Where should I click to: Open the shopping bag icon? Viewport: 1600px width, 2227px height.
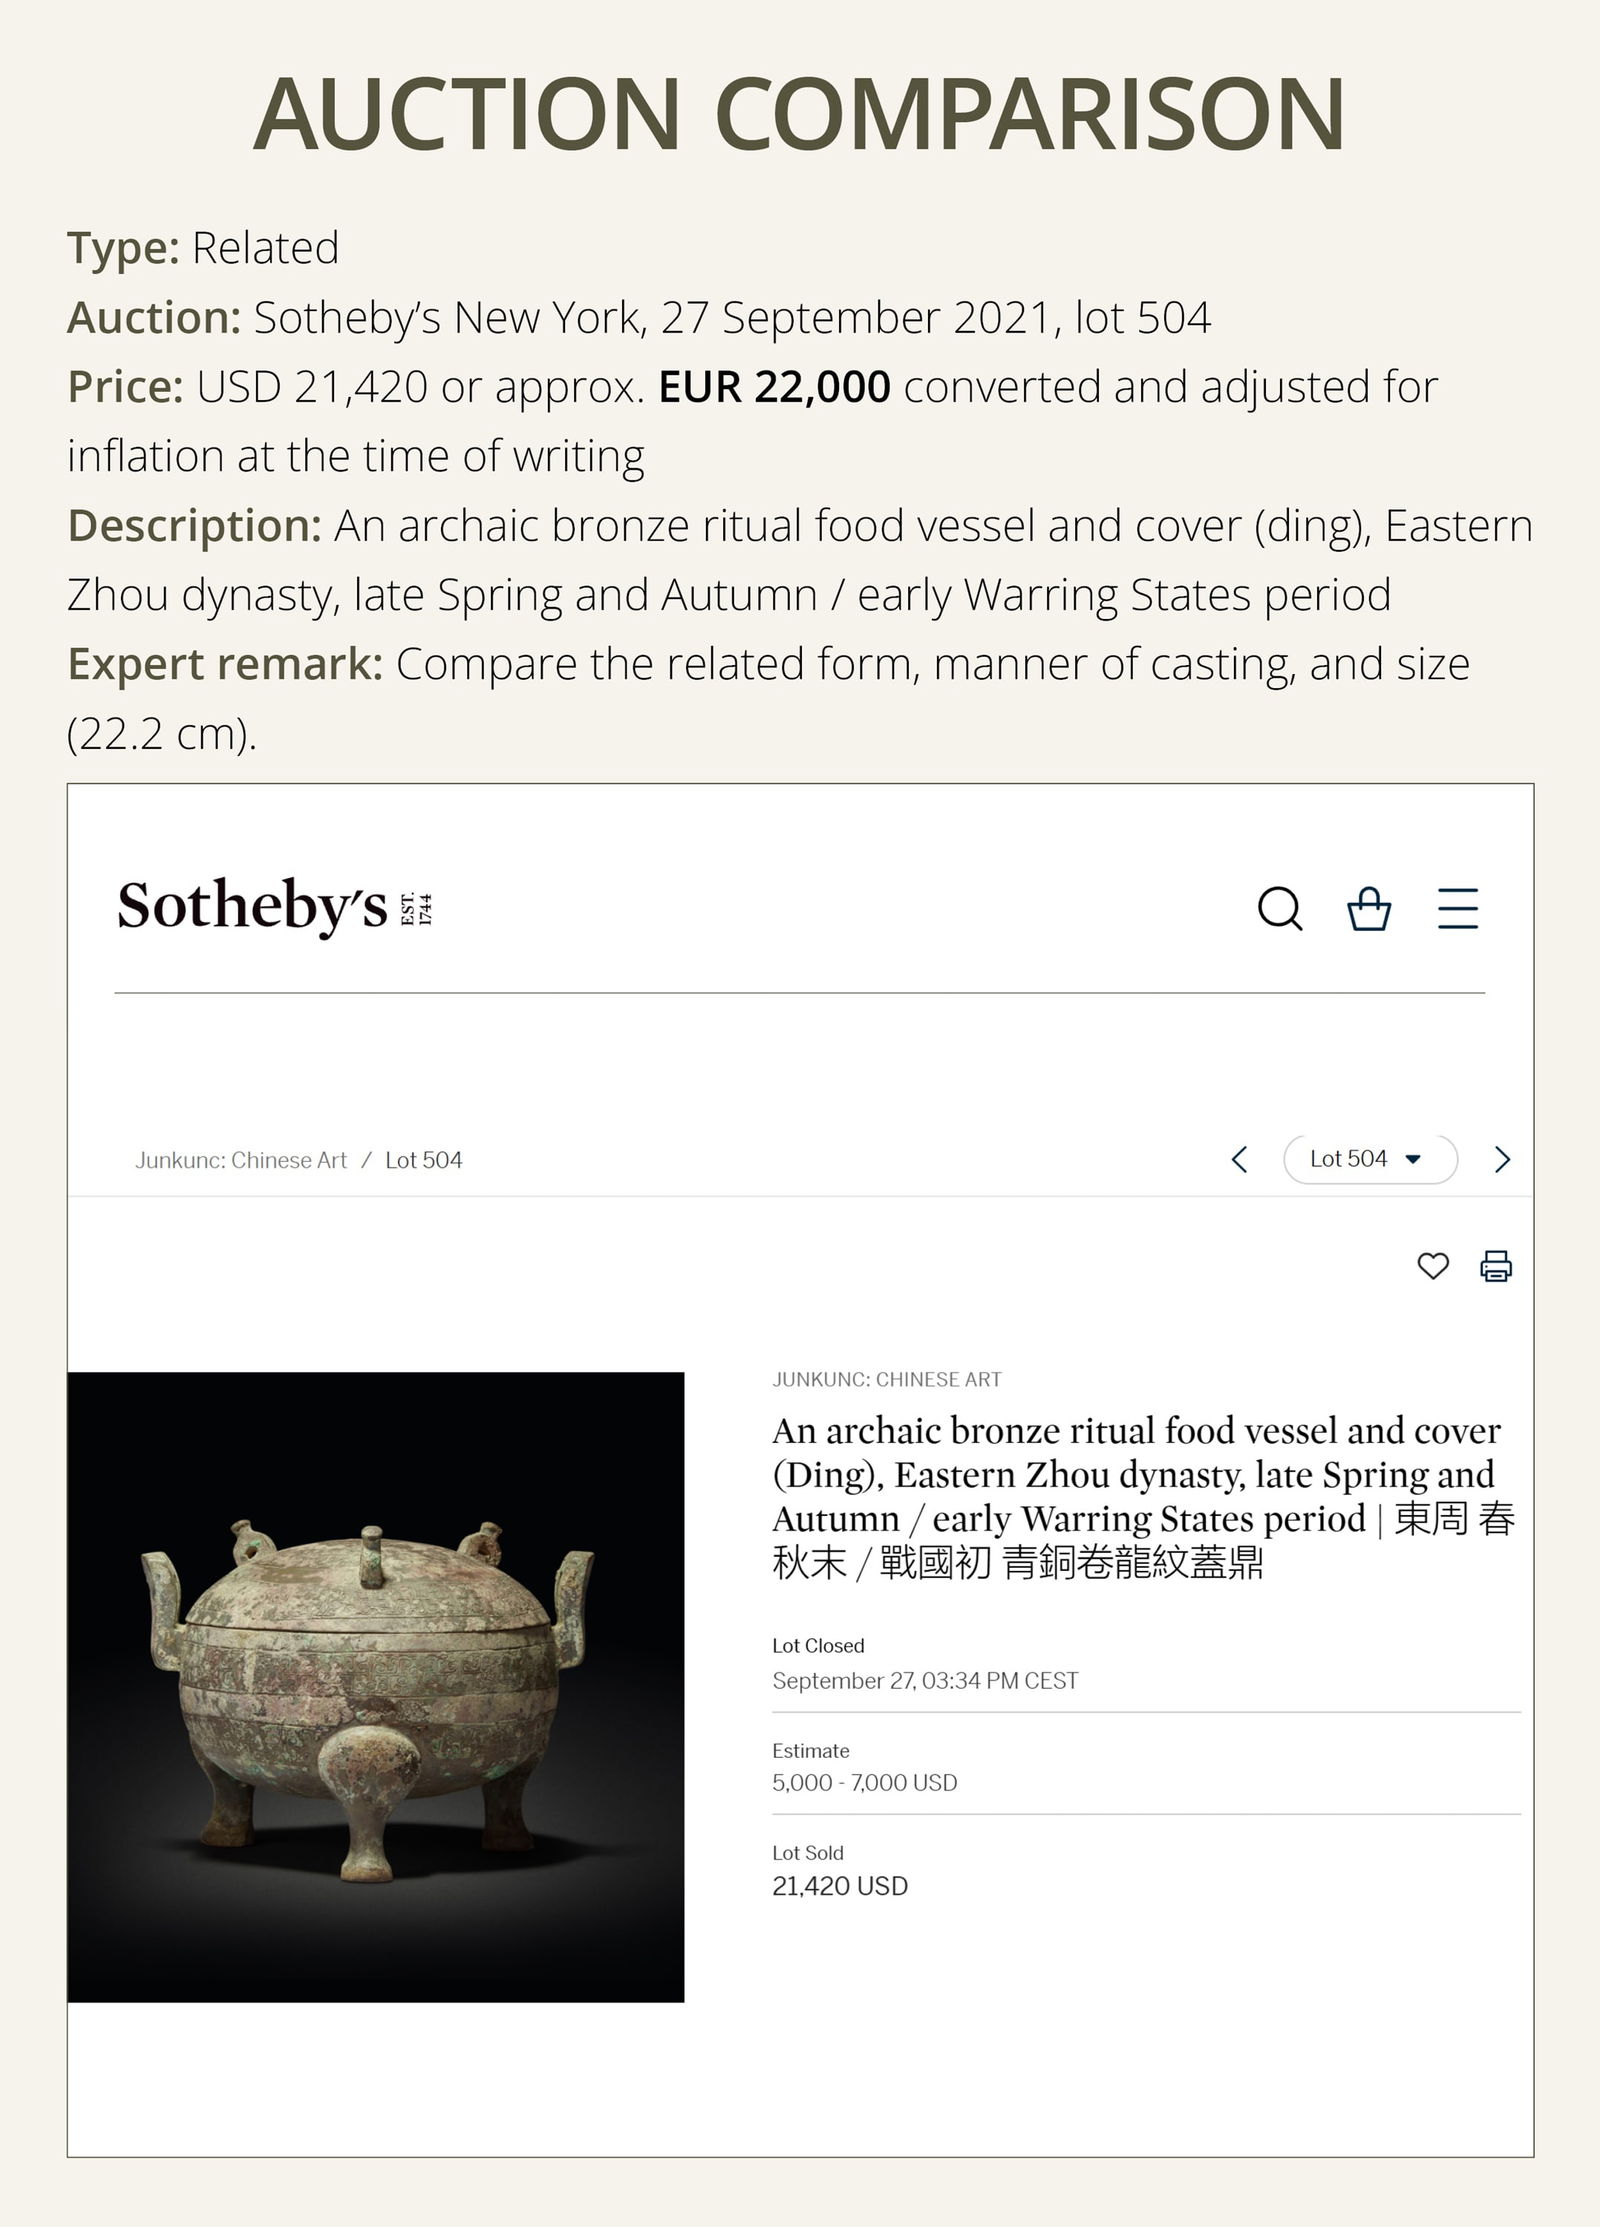[x=1369, y=911]
